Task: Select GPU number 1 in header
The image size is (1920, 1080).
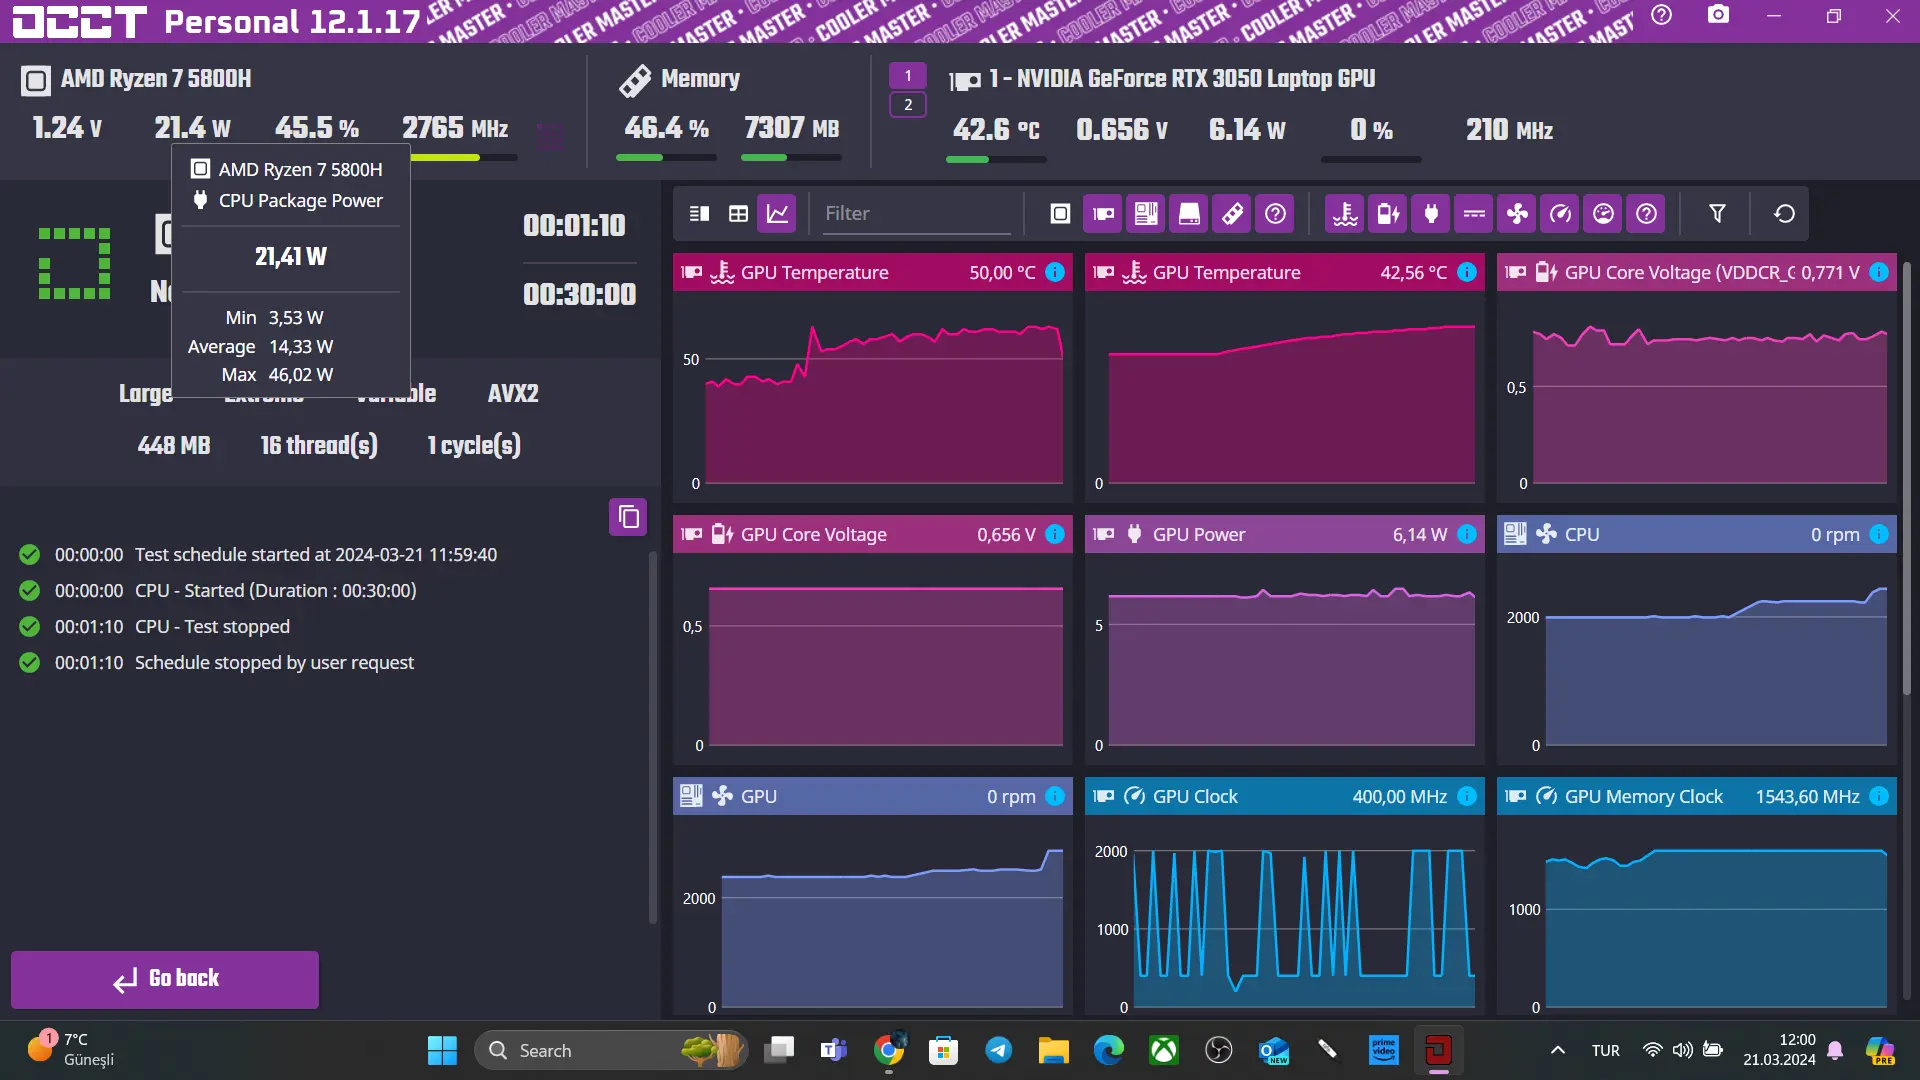Action: 908,76
